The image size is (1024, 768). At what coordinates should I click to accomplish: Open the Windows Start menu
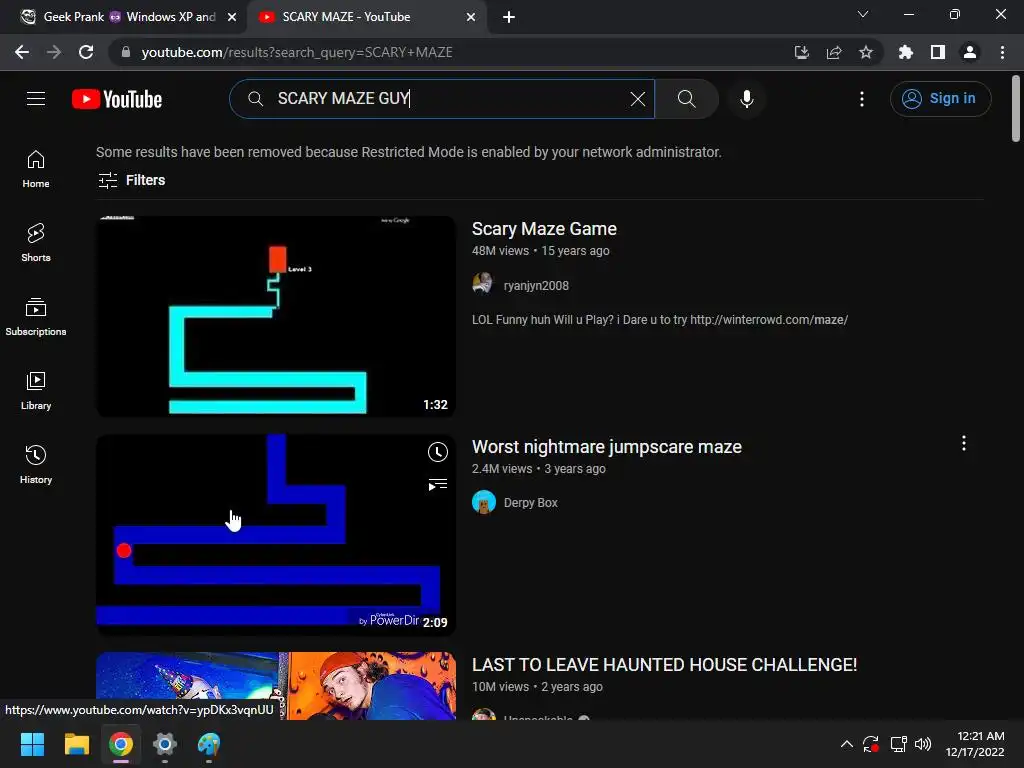point(32,744)
